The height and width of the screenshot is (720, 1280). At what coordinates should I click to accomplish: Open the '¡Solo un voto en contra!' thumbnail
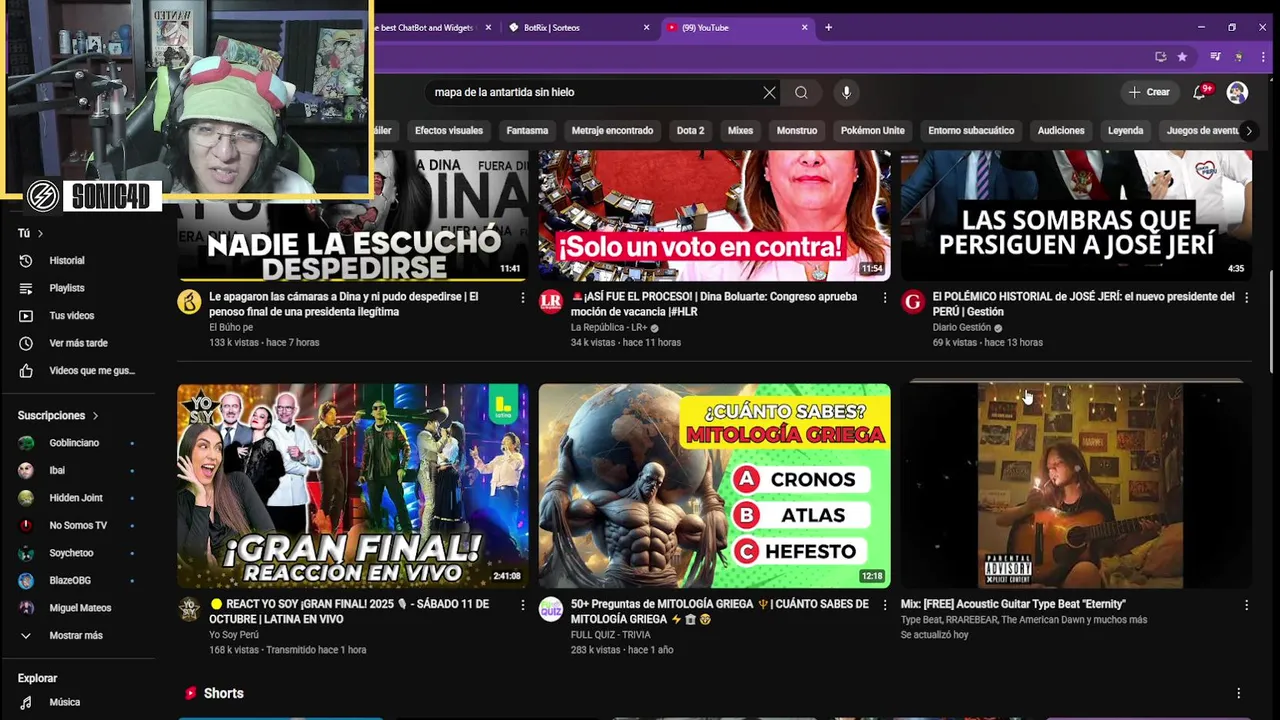714,216
